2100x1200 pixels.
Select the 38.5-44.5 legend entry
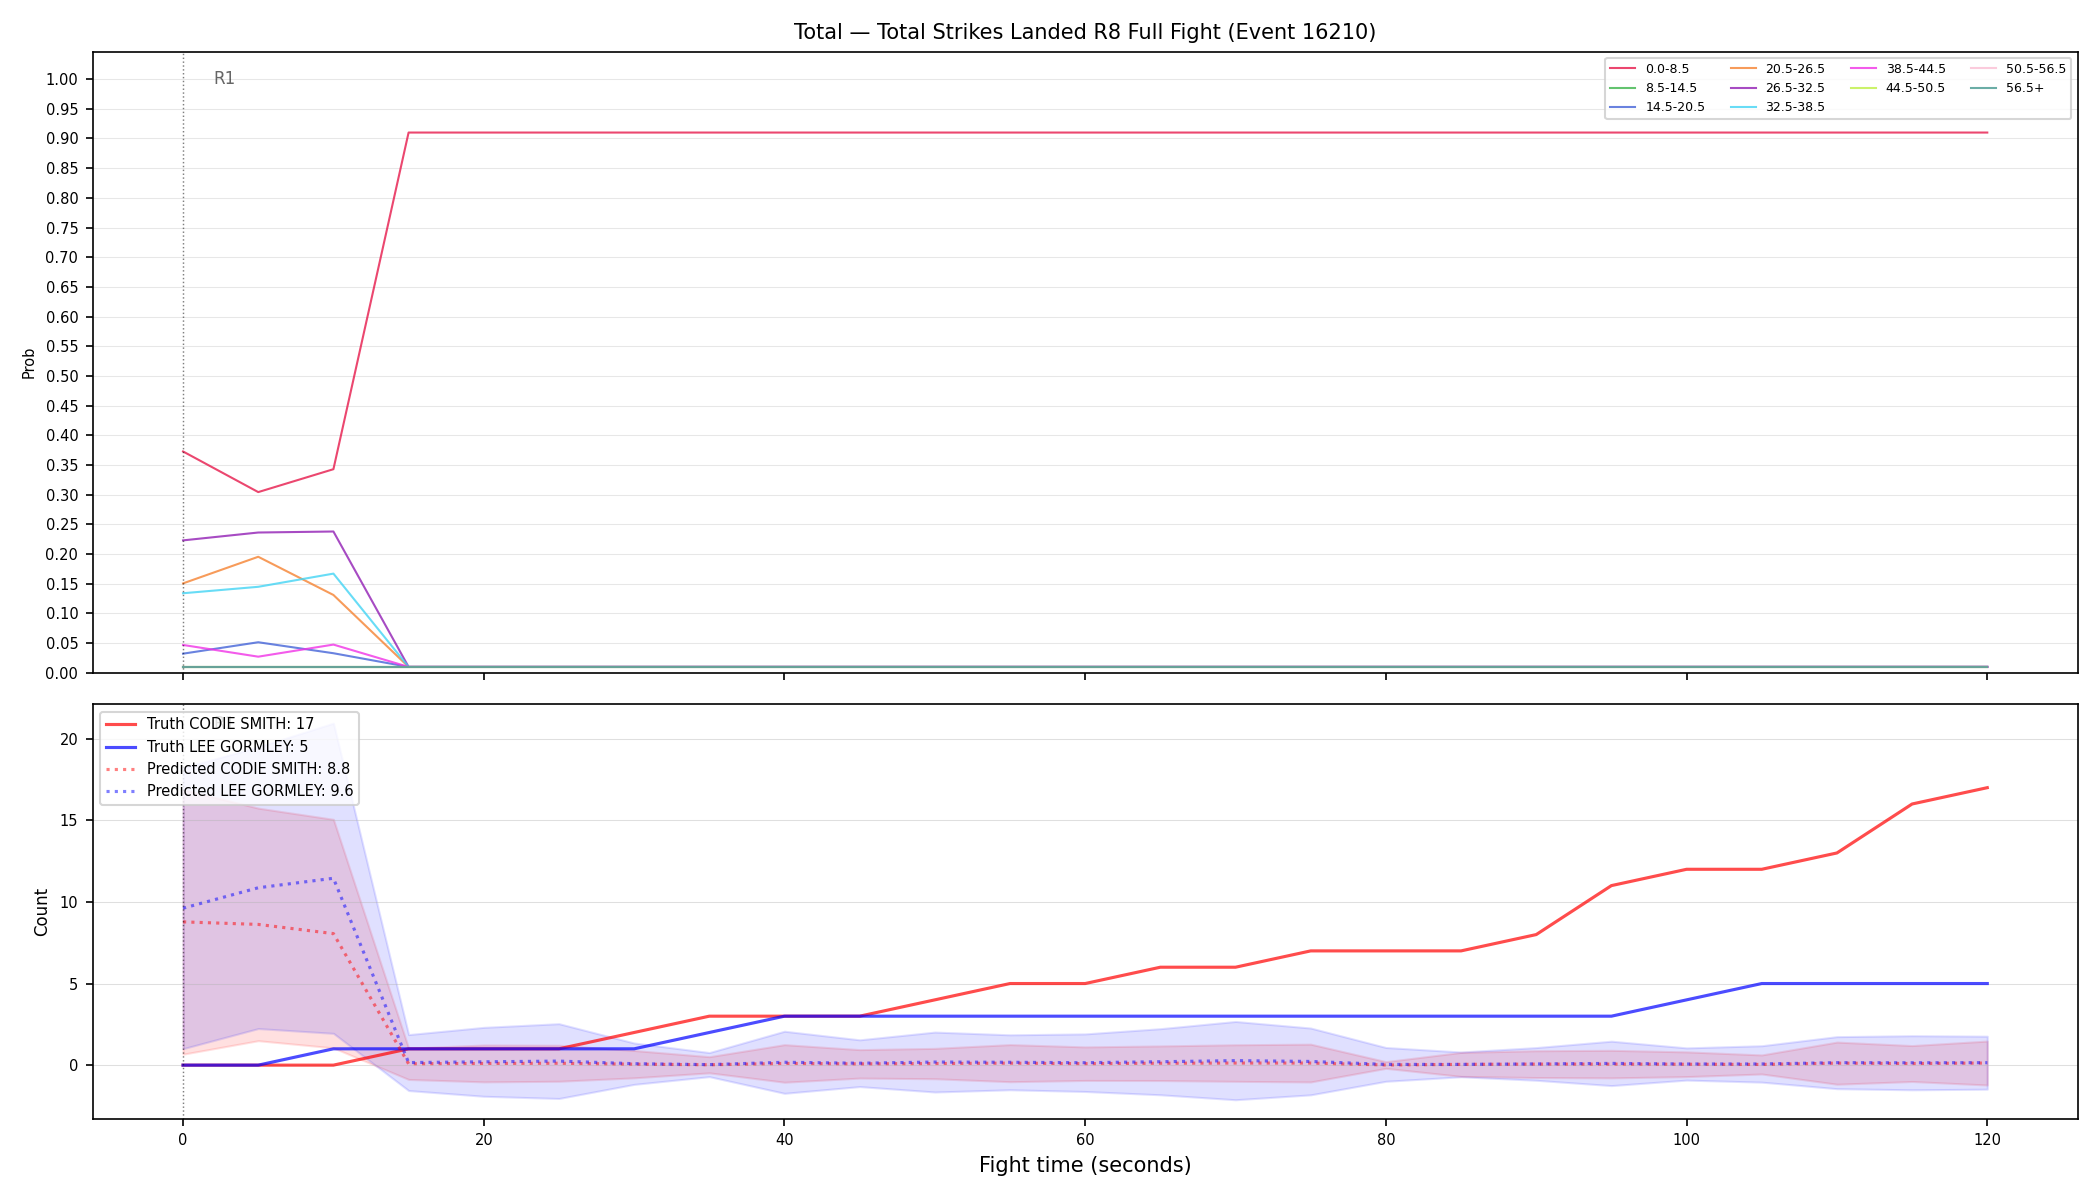[x=1898, y=69]
